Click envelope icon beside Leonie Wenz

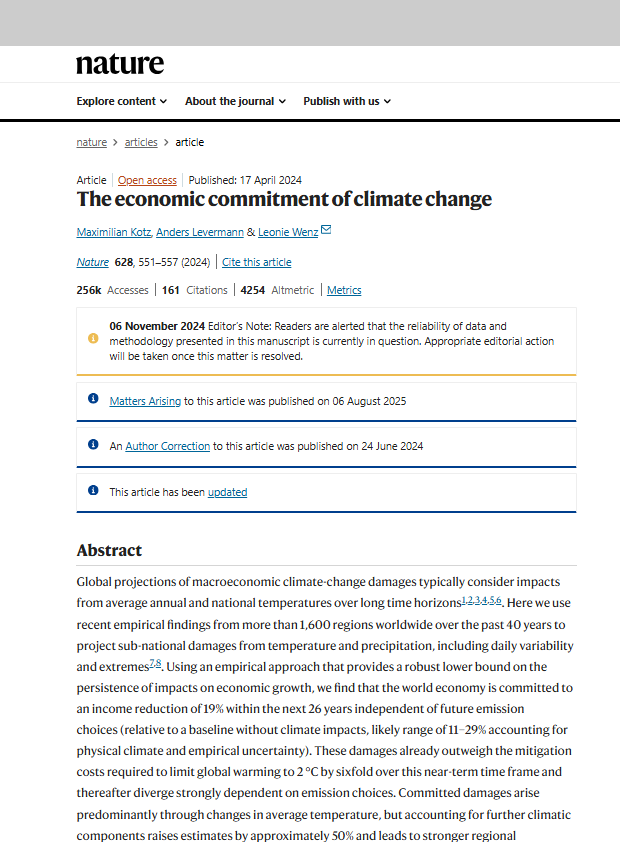tap(326, 231)
